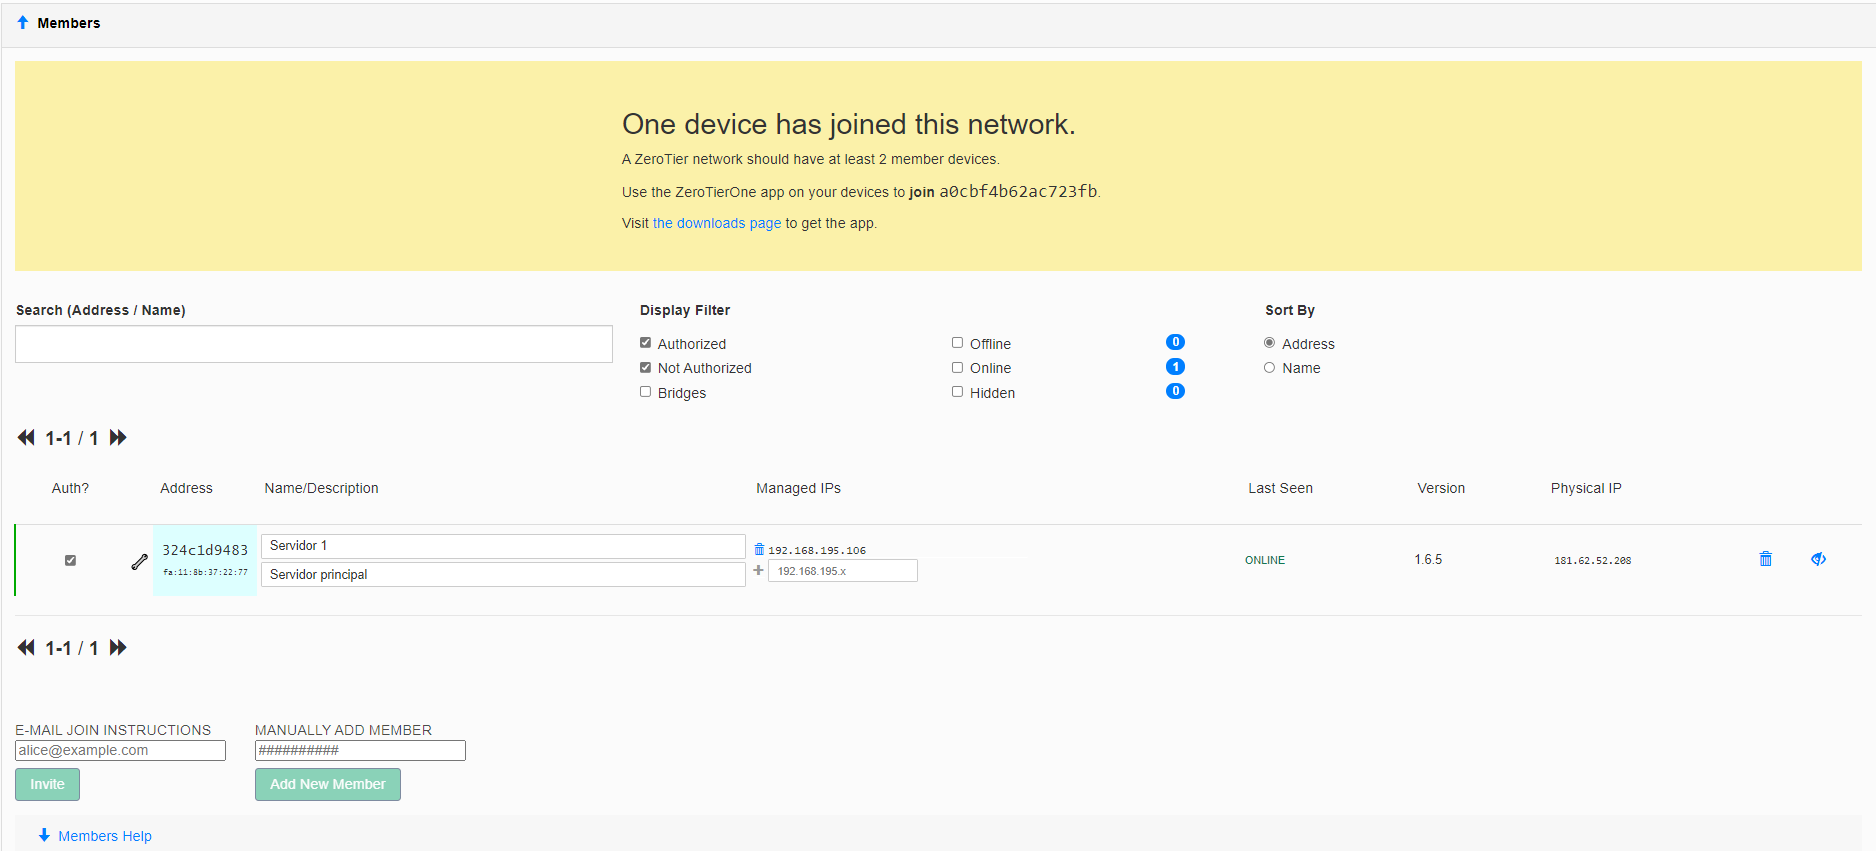Hide the member using the crossed-eye icon

coord(1818,559)
